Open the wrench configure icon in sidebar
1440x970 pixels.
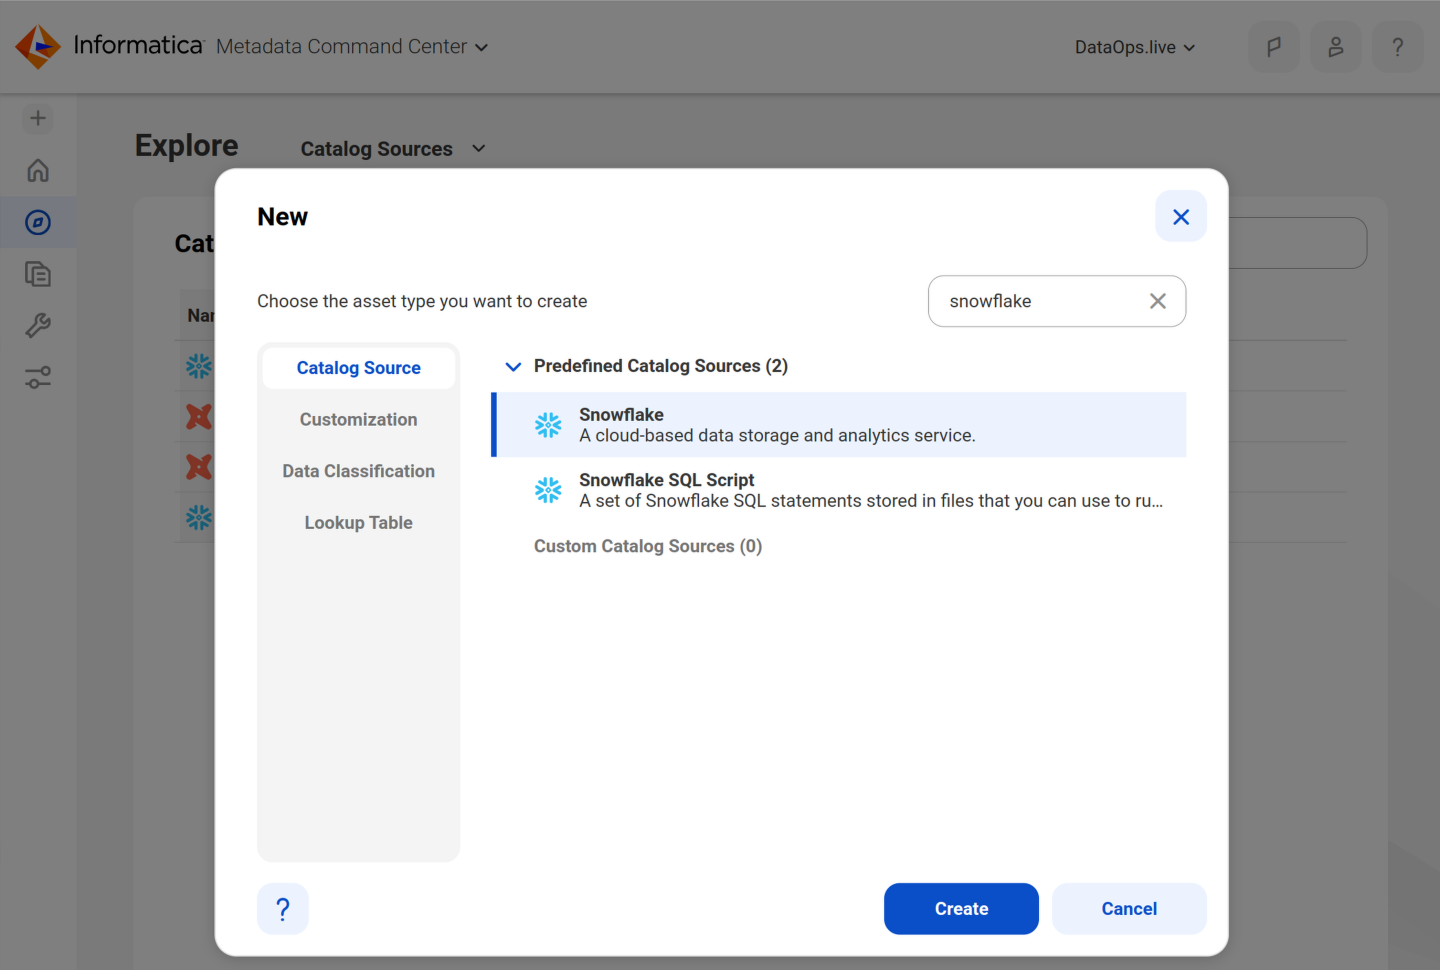[x=38, y=326]
